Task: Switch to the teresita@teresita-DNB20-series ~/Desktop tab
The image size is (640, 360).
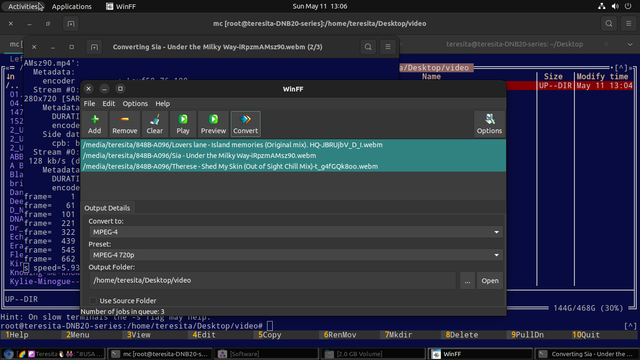Action: [x=514, y=44]
